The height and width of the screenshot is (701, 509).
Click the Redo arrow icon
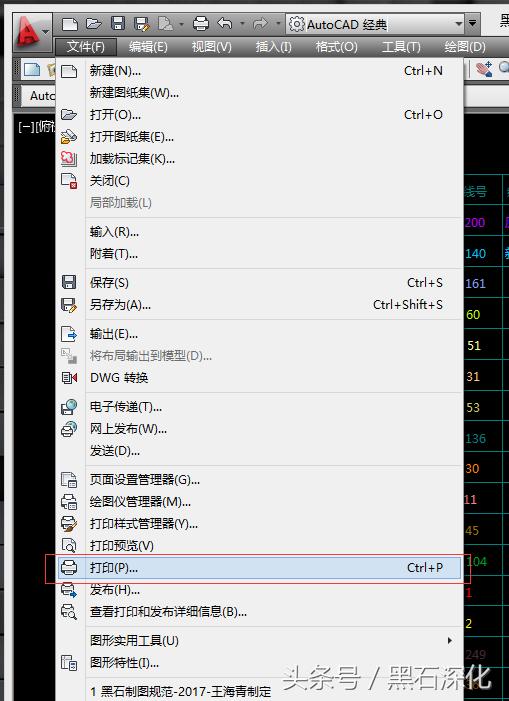(x=261, y=23)
